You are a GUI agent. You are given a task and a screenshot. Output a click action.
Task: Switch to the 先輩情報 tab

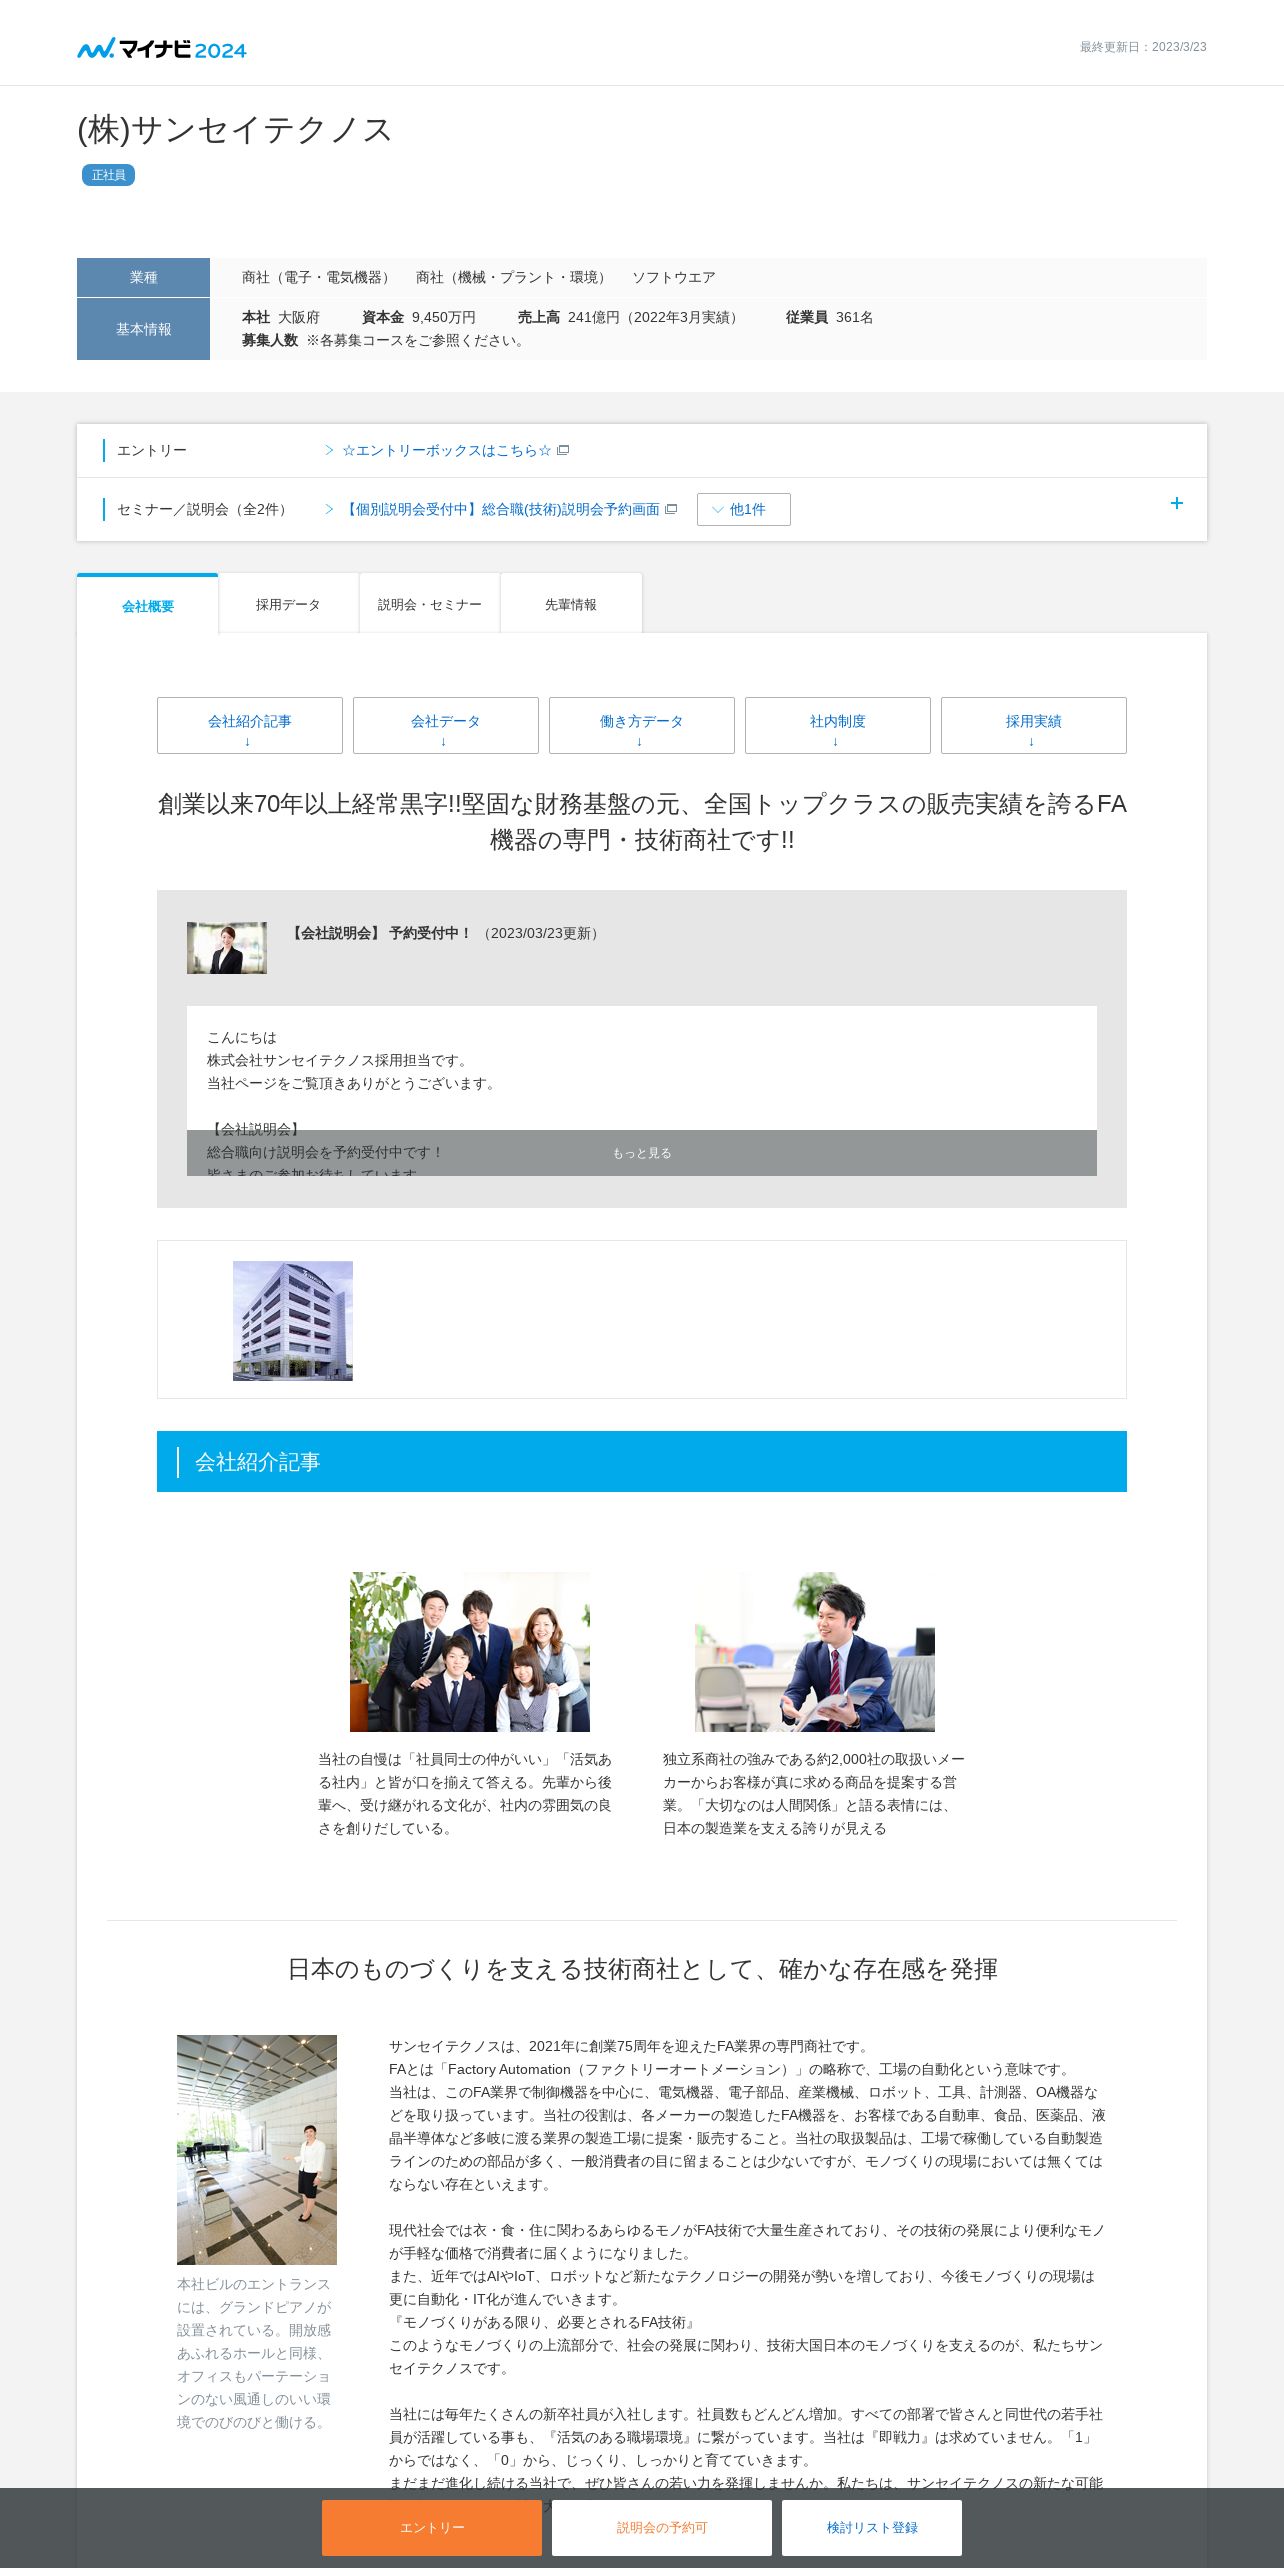(x=571, y=605)
